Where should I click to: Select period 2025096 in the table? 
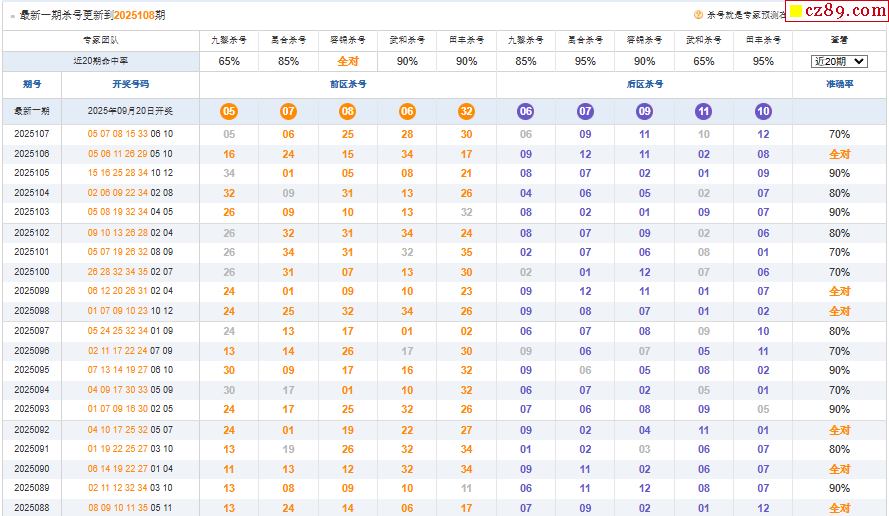[x=32, y=350]
